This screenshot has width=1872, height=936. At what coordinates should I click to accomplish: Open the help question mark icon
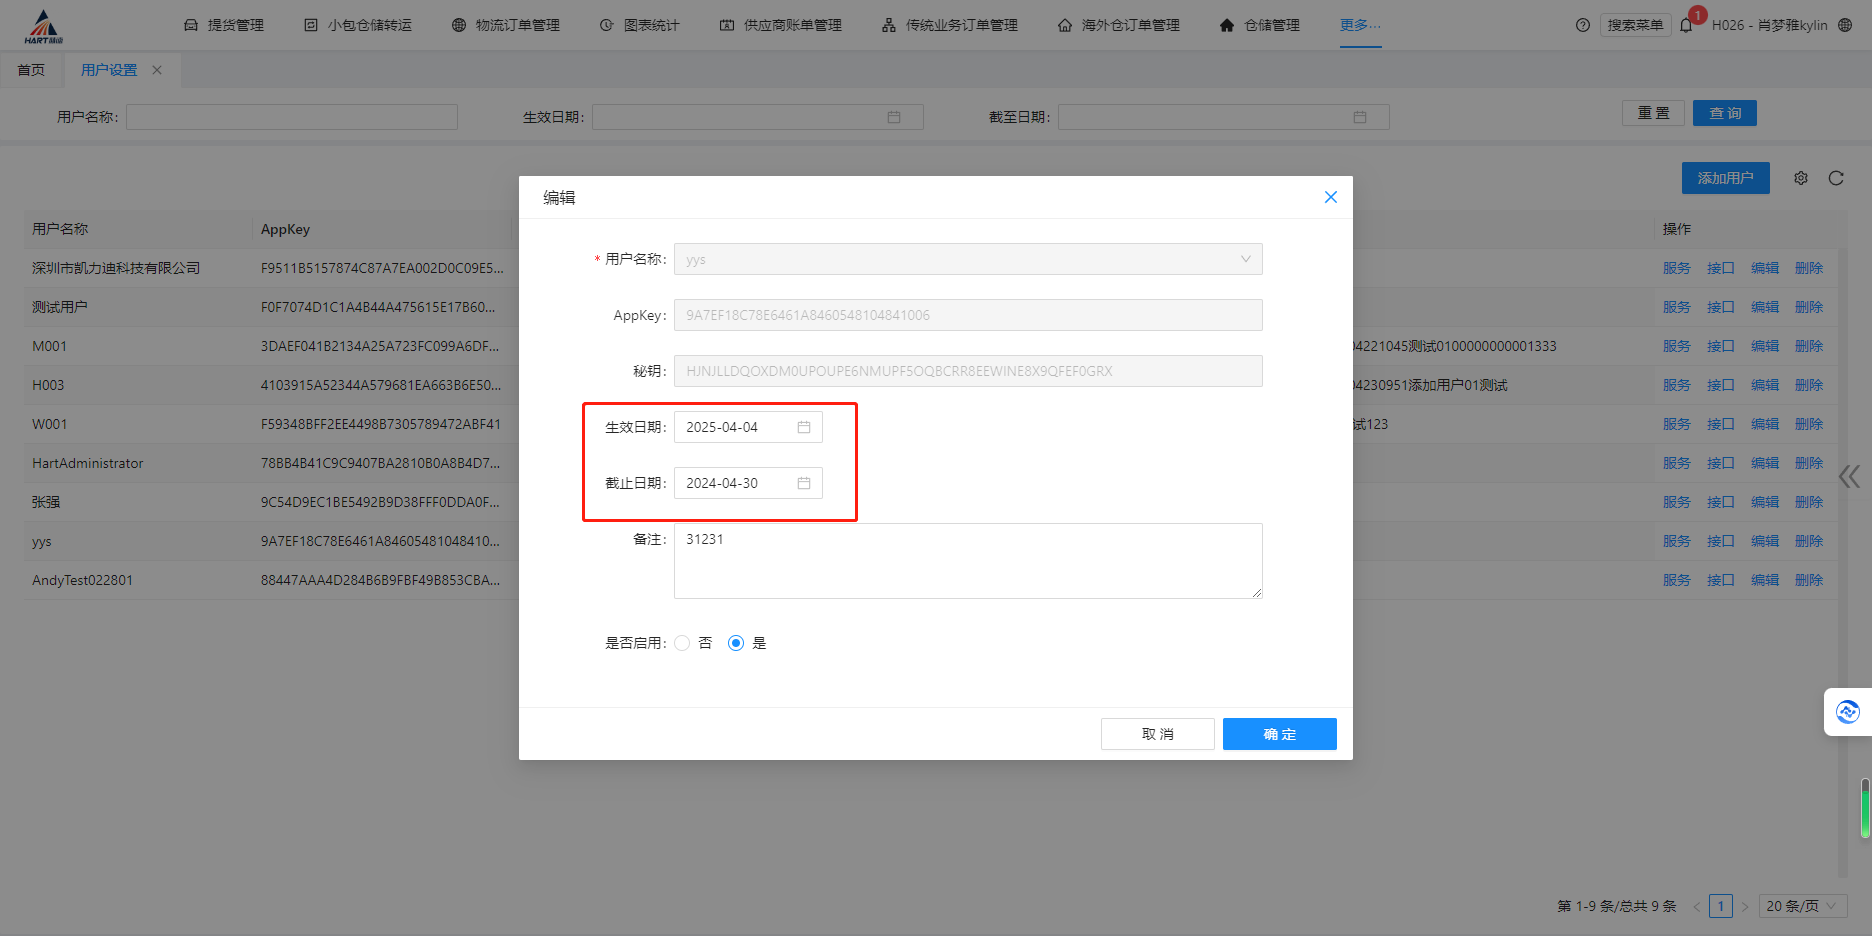coord(1582,26)
